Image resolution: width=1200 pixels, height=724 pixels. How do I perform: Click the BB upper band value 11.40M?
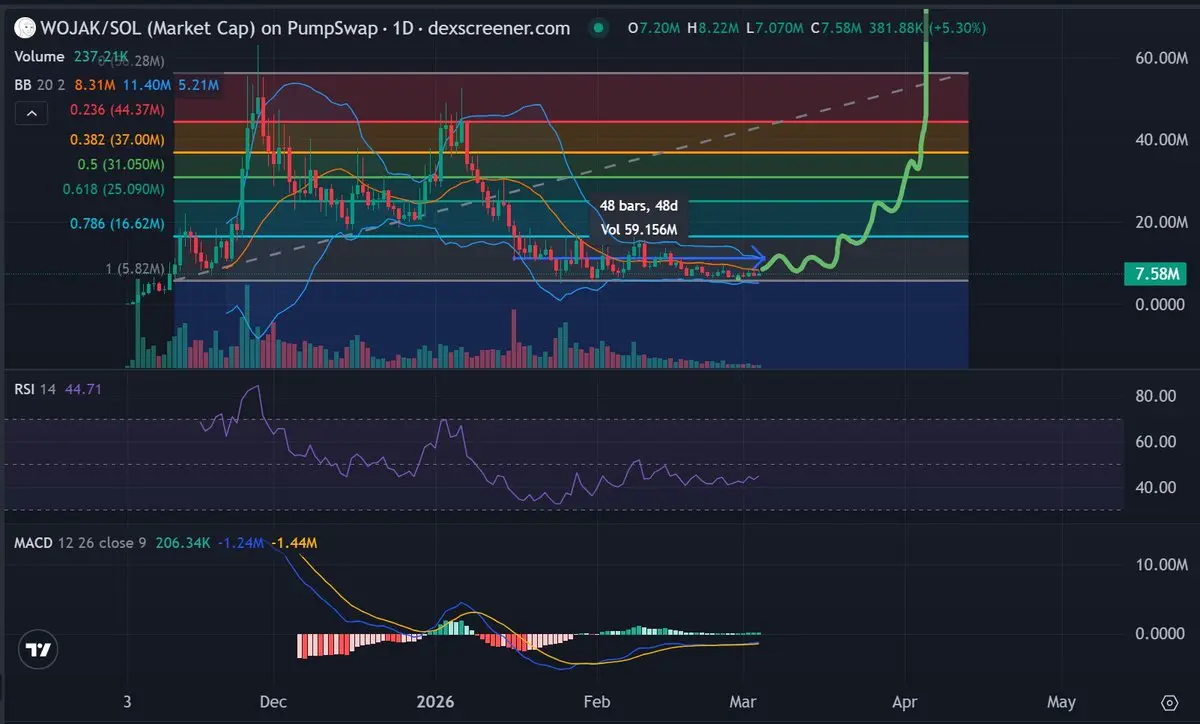click(149, 86)
